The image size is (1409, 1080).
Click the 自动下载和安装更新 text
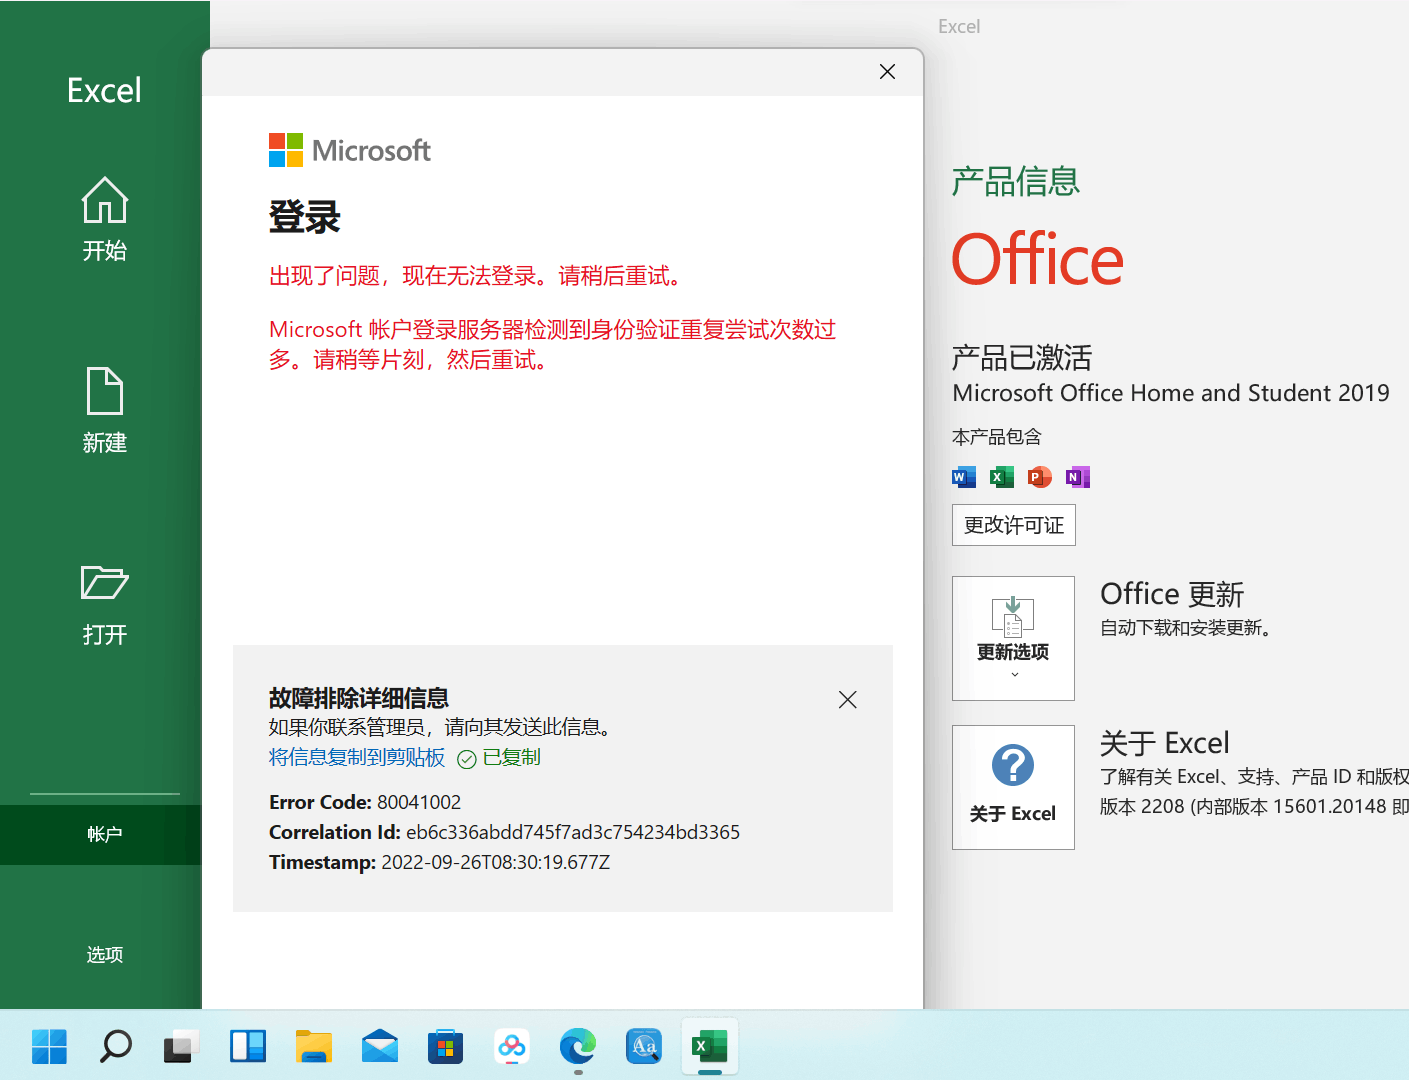pyautogui.click(x=1186, y=628)
